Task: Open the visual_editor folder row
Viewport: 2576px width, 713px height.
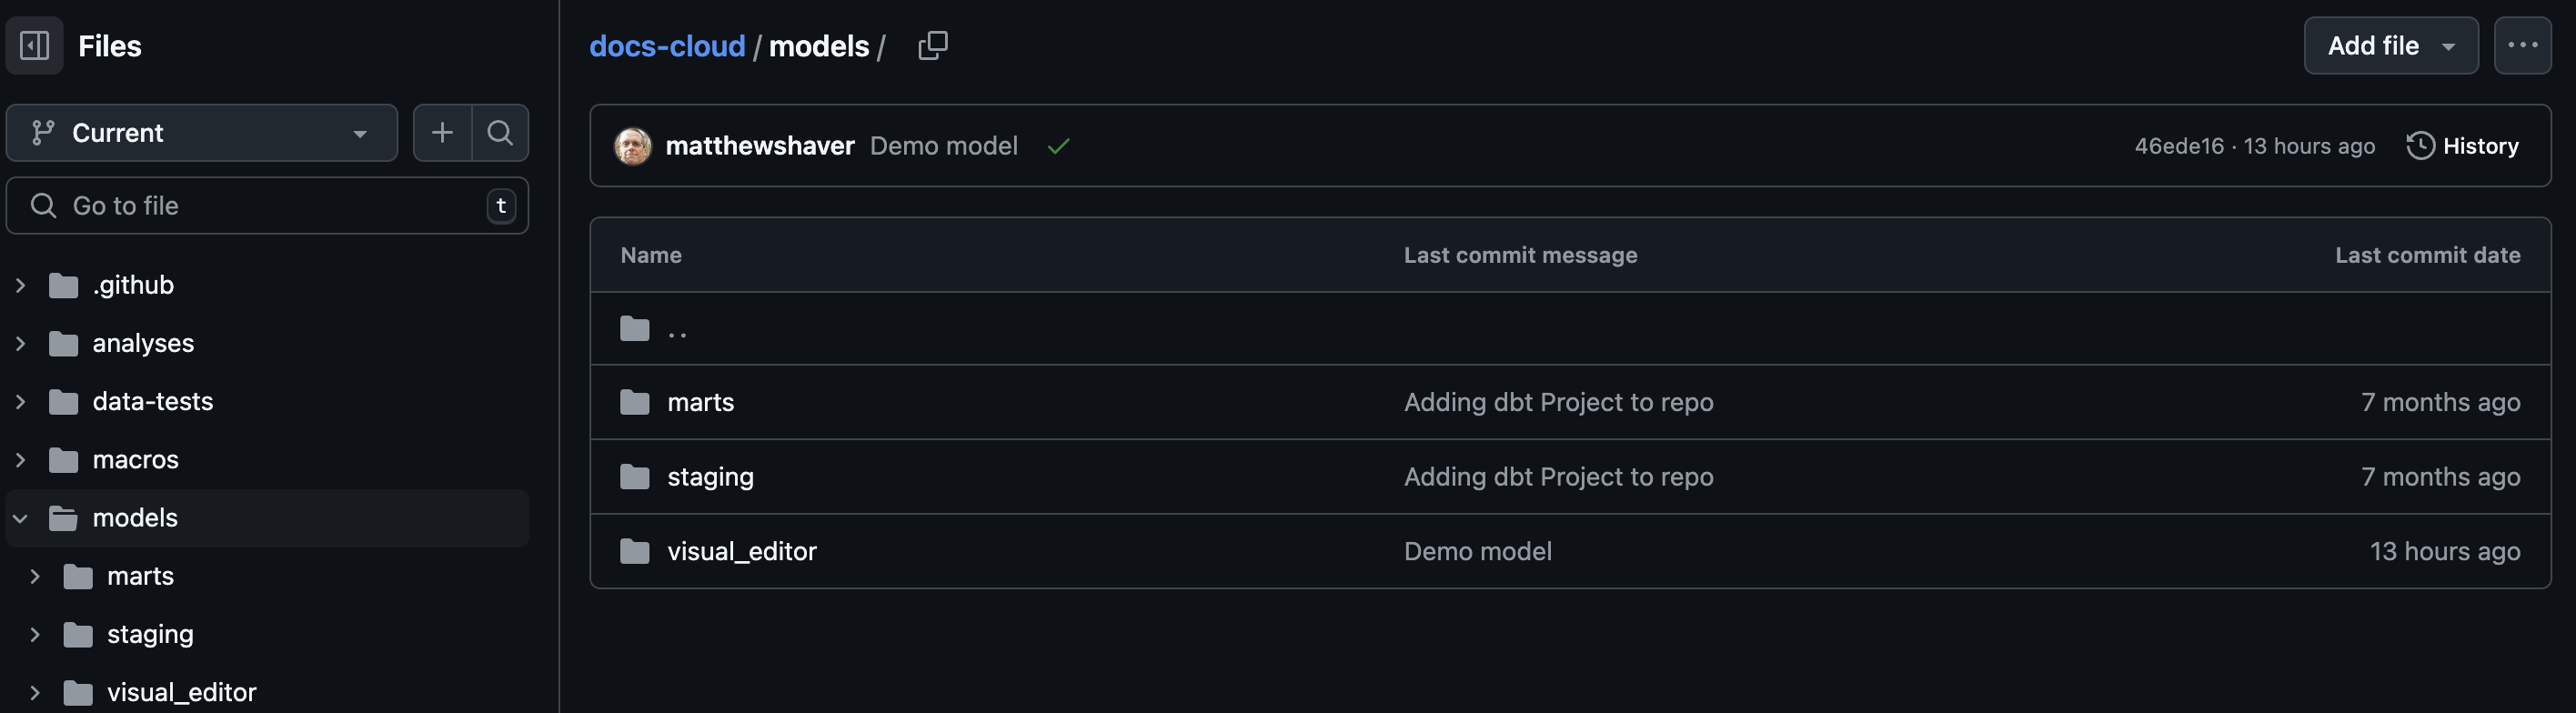Action: pos(741,550)
